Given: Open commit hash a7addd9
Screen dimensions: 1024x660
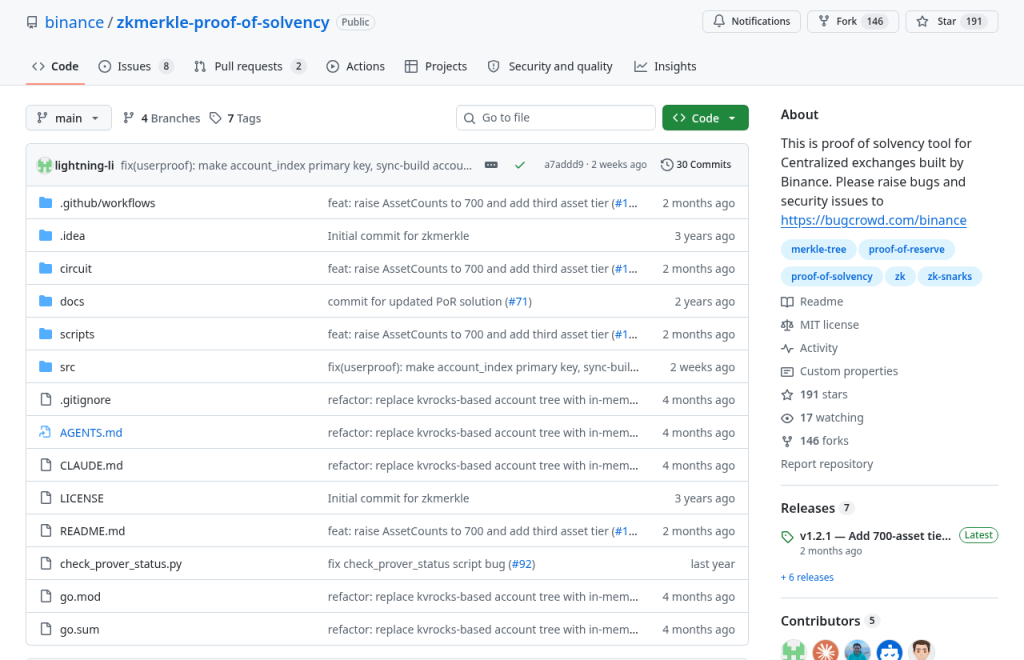Looking at the screenshot, I should click(x=564, y=165).
